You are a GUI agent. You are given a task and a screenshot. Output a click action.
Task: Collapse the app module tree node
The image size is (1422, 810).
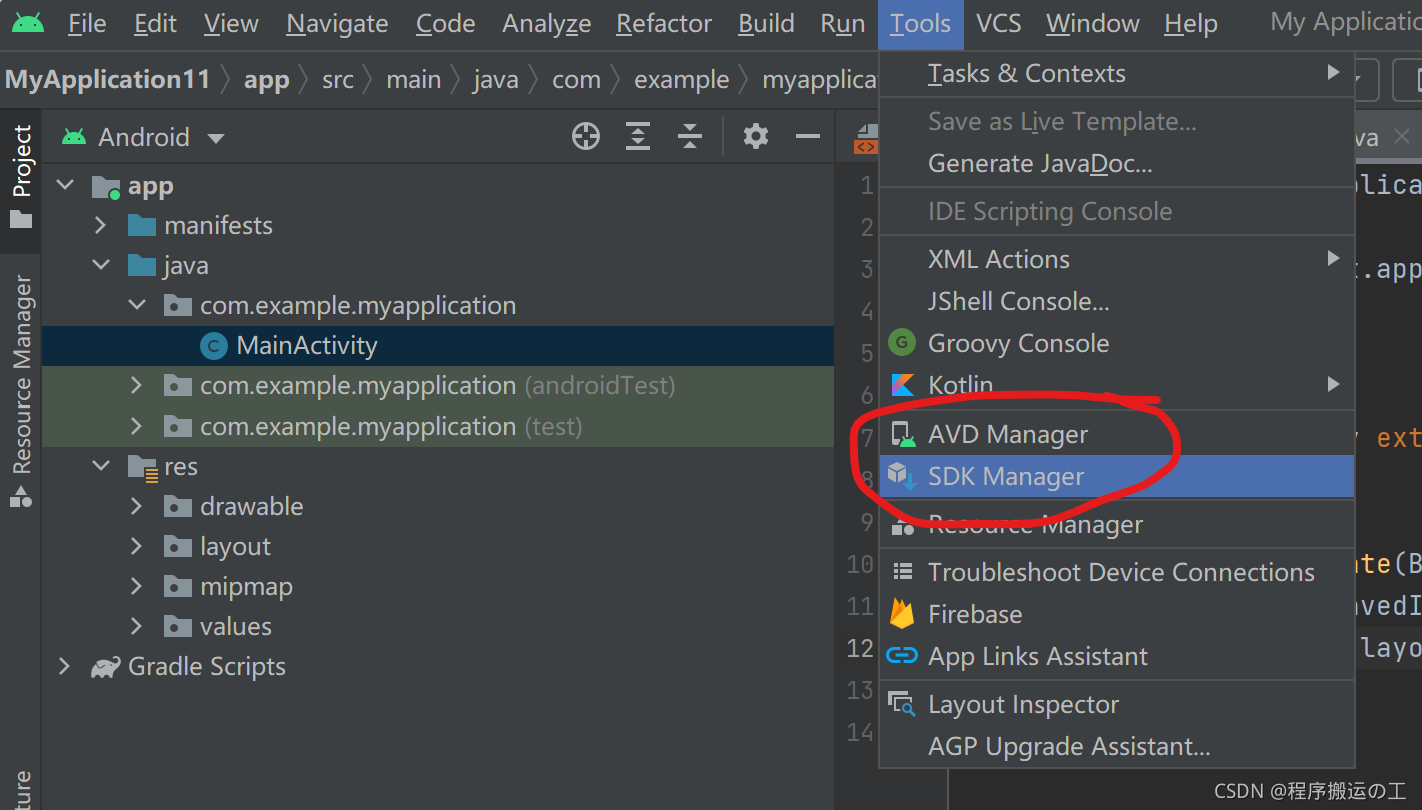point(65,186)
